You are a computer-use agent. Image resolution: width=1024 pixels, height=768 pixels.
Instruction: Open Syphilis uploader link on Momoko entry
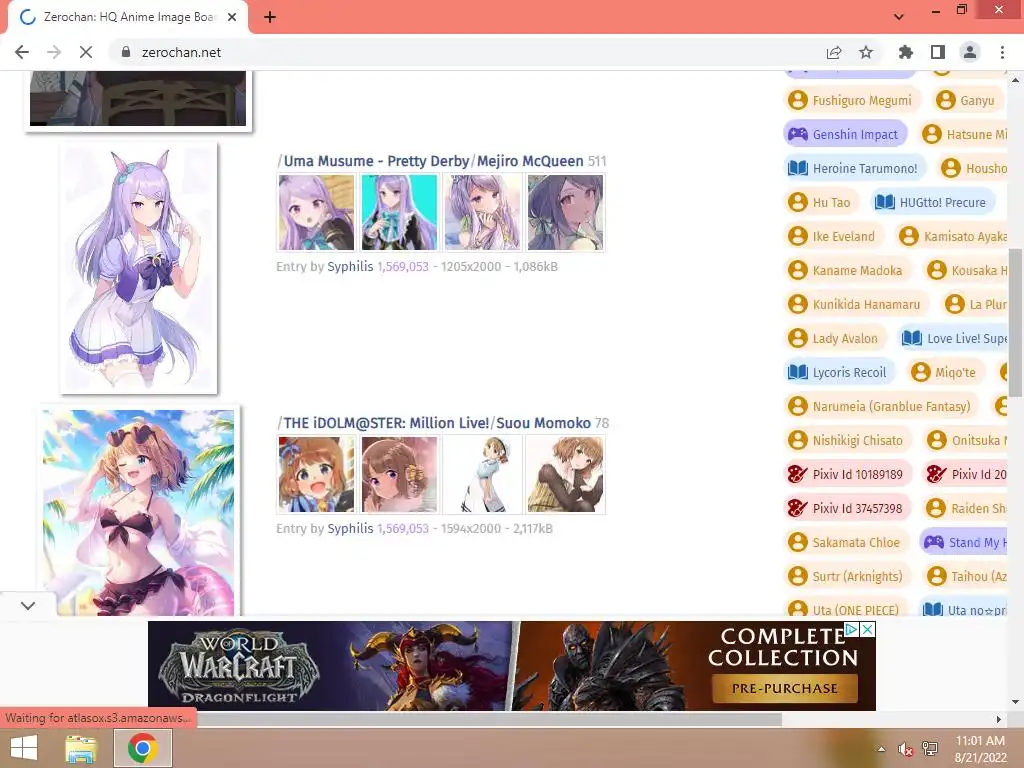pyautogui.click(x=350, y=528)
